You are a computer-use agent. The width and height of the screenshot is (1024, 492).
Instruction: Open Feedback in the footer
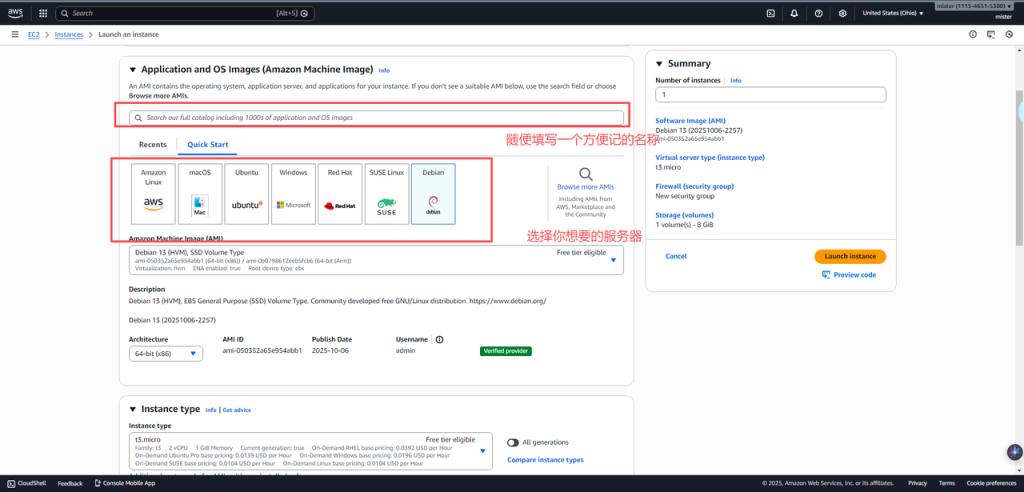(x=71, y=484)
